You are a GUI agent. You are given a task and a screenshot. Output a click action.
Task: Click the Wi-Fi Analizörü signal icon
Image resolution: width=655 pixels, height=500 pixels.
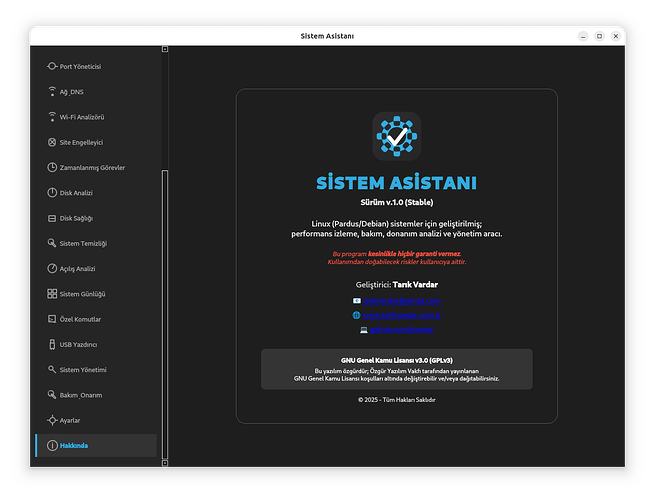52,117
